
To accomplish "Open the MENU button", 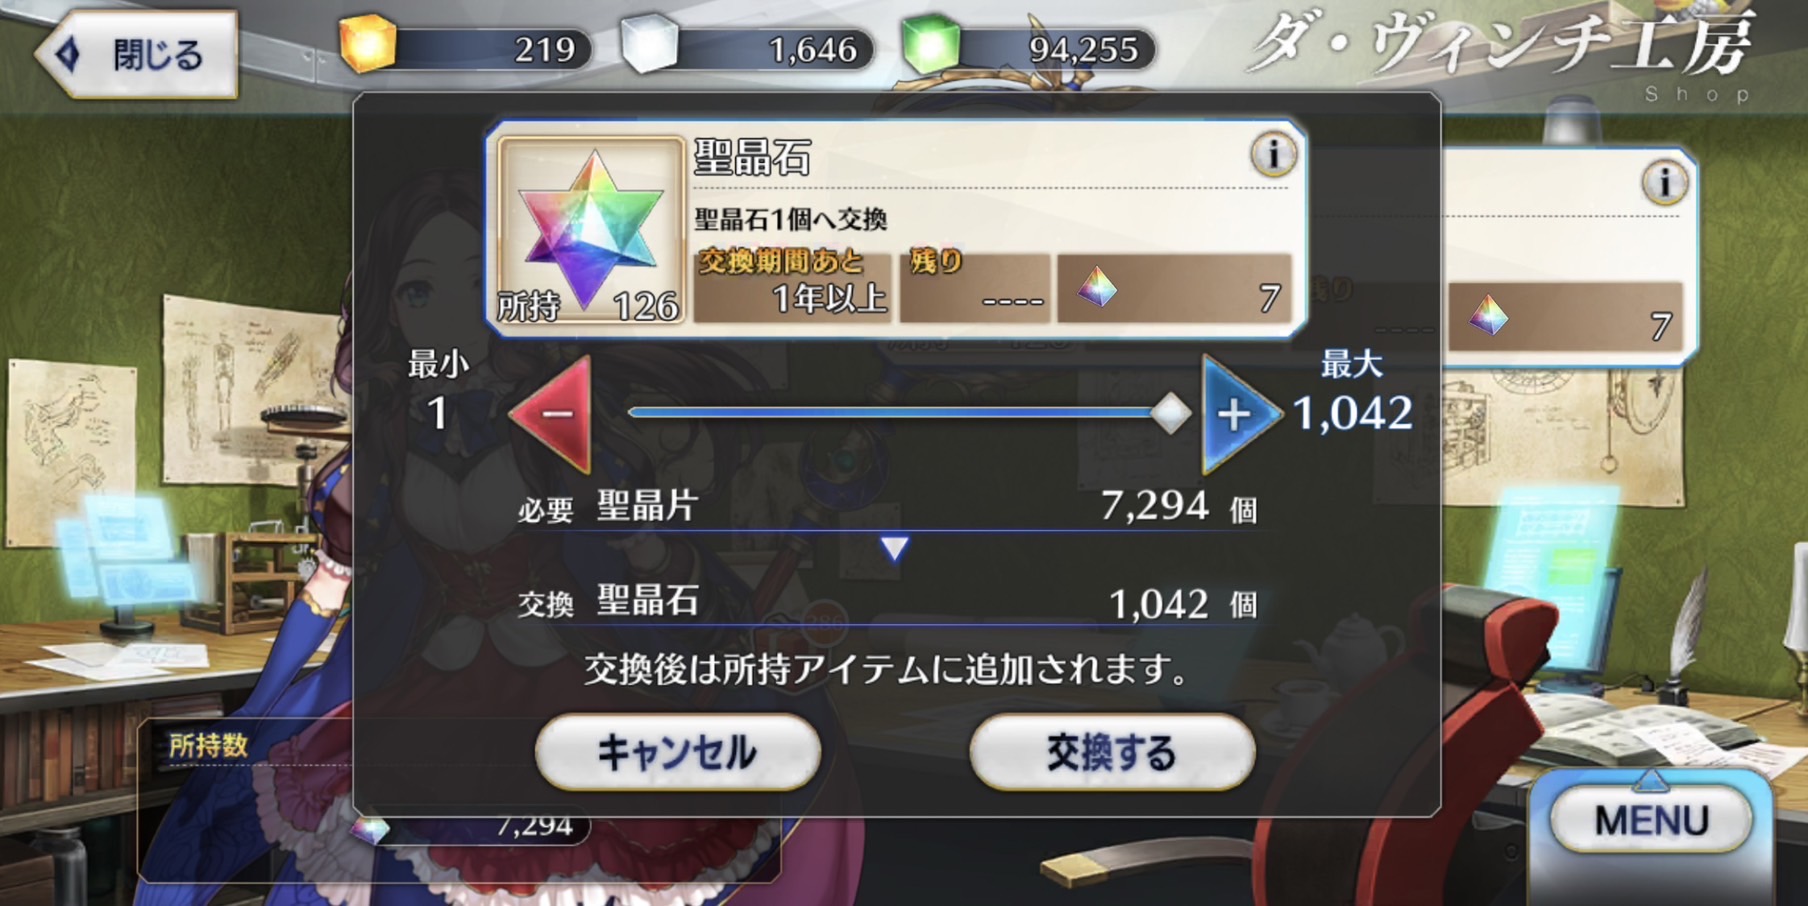I will point(1651,820).
